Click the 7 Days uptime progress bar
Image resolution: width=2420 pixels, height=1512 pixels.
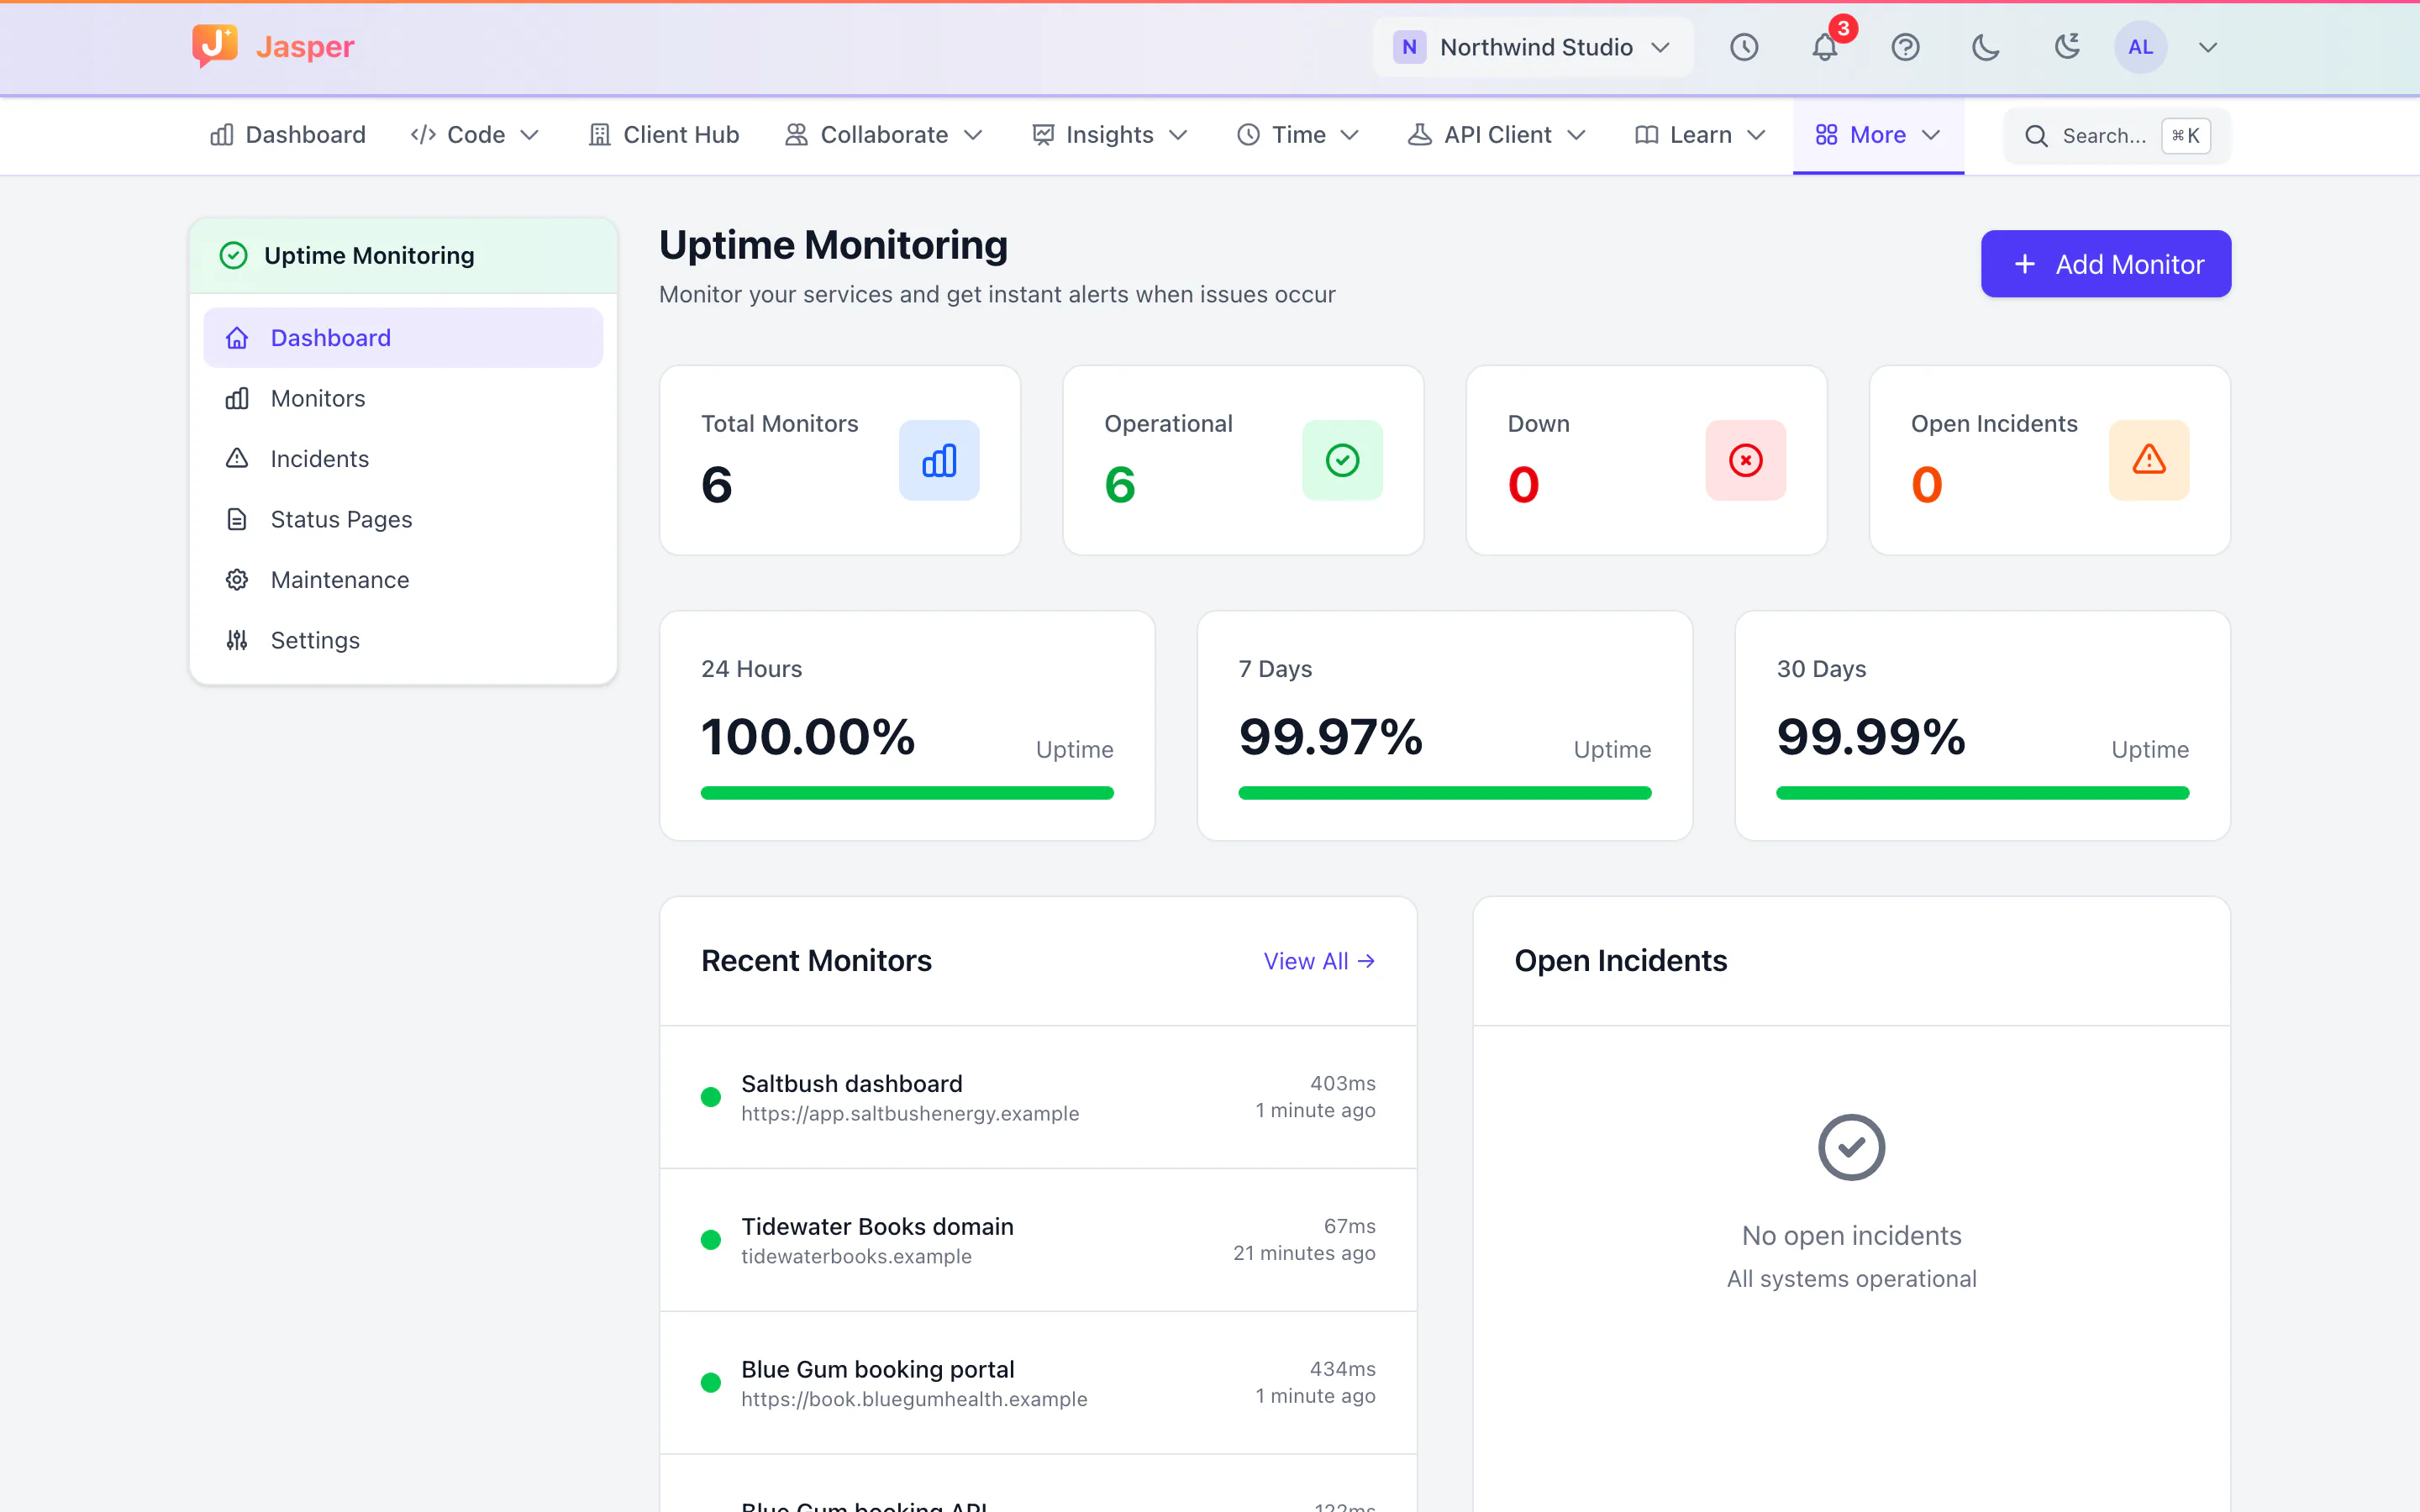1445,793
